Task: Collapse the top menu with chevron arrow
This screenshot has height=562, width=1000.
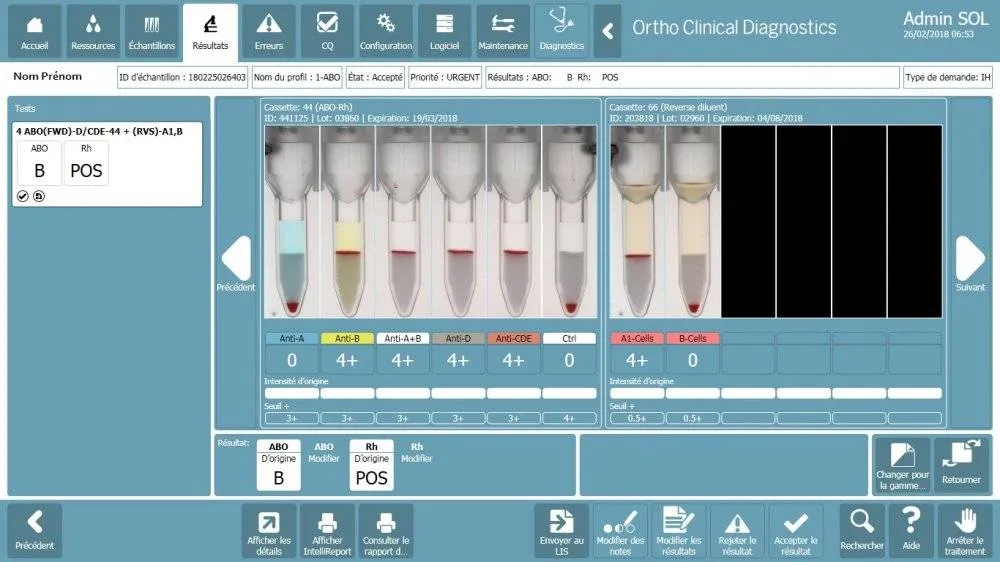Action: [607, 31]
